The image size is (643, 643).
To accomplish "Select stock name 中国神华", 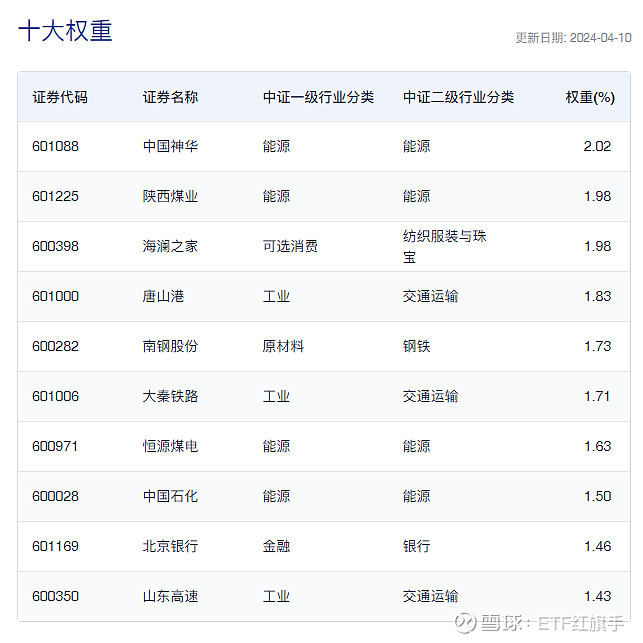I will tap(170, 146).
